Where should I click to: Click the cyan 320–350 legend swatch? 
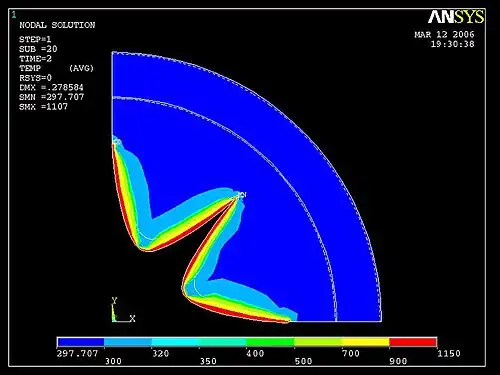point(175,342)
